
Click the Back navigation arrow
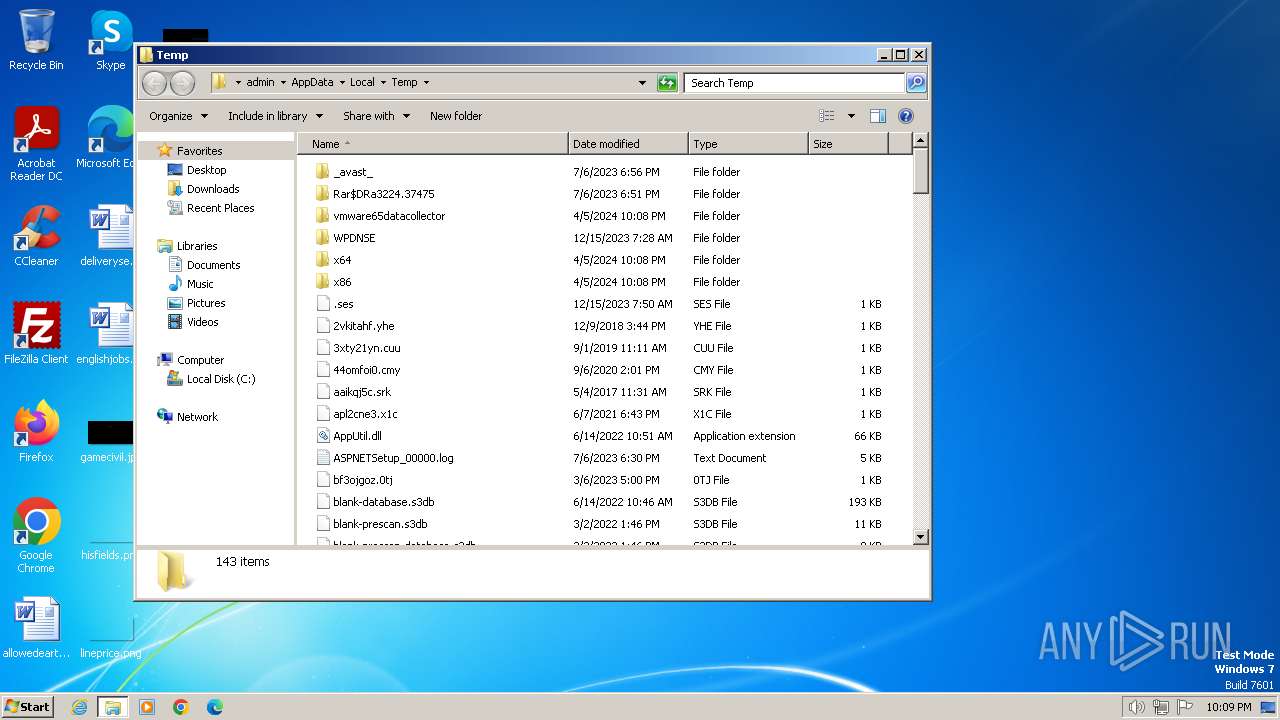pos(154,83)
